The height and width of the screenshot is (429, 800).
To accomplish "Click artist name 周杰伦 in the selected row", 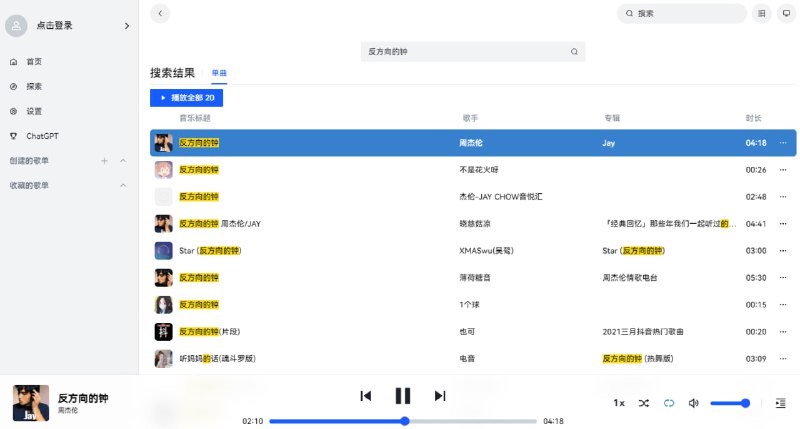I will 470,143.
